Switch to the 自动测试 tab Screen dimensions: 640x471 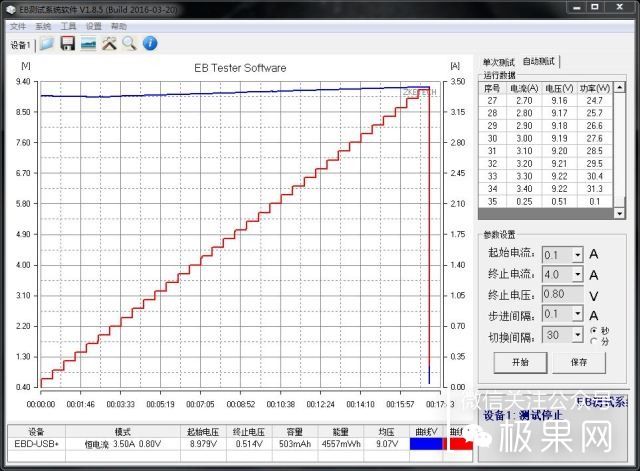point(539,62)
